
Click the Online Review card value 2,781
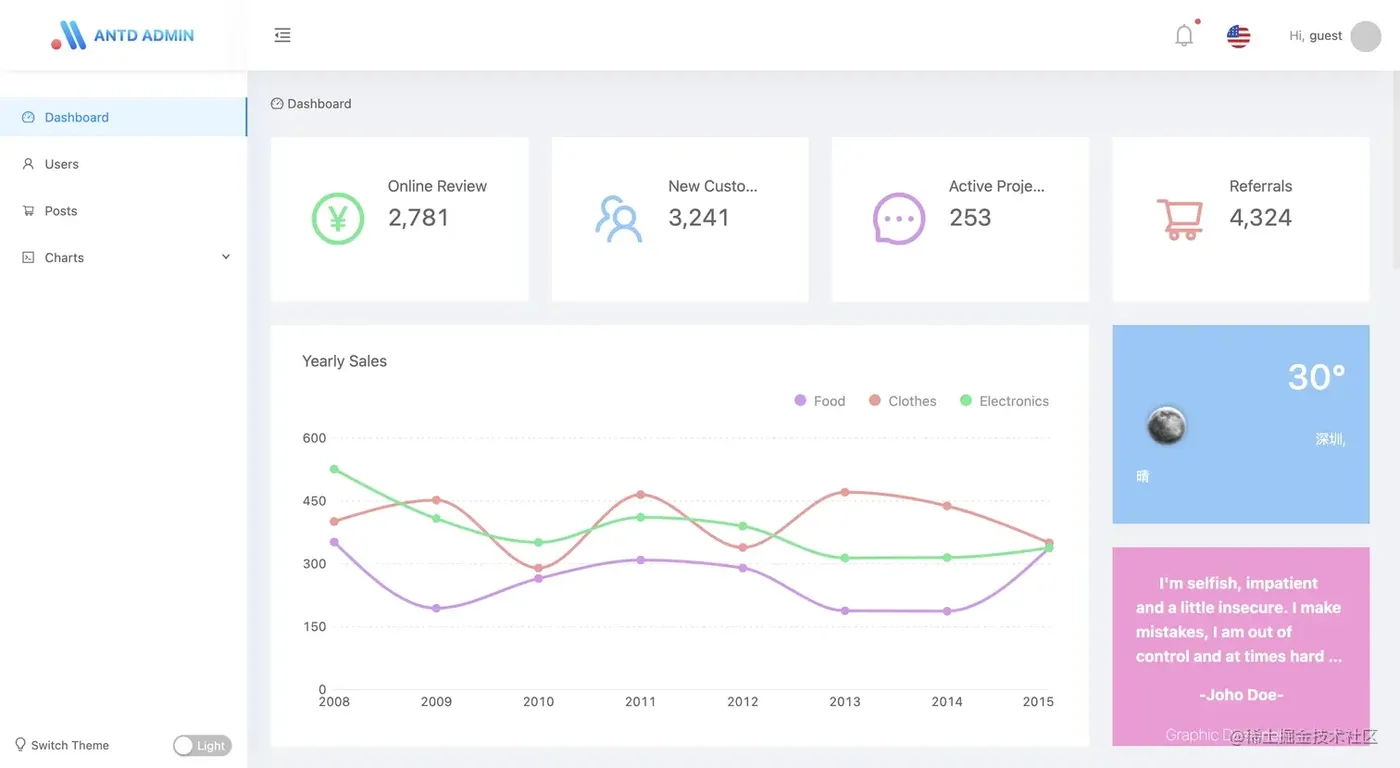419,218
